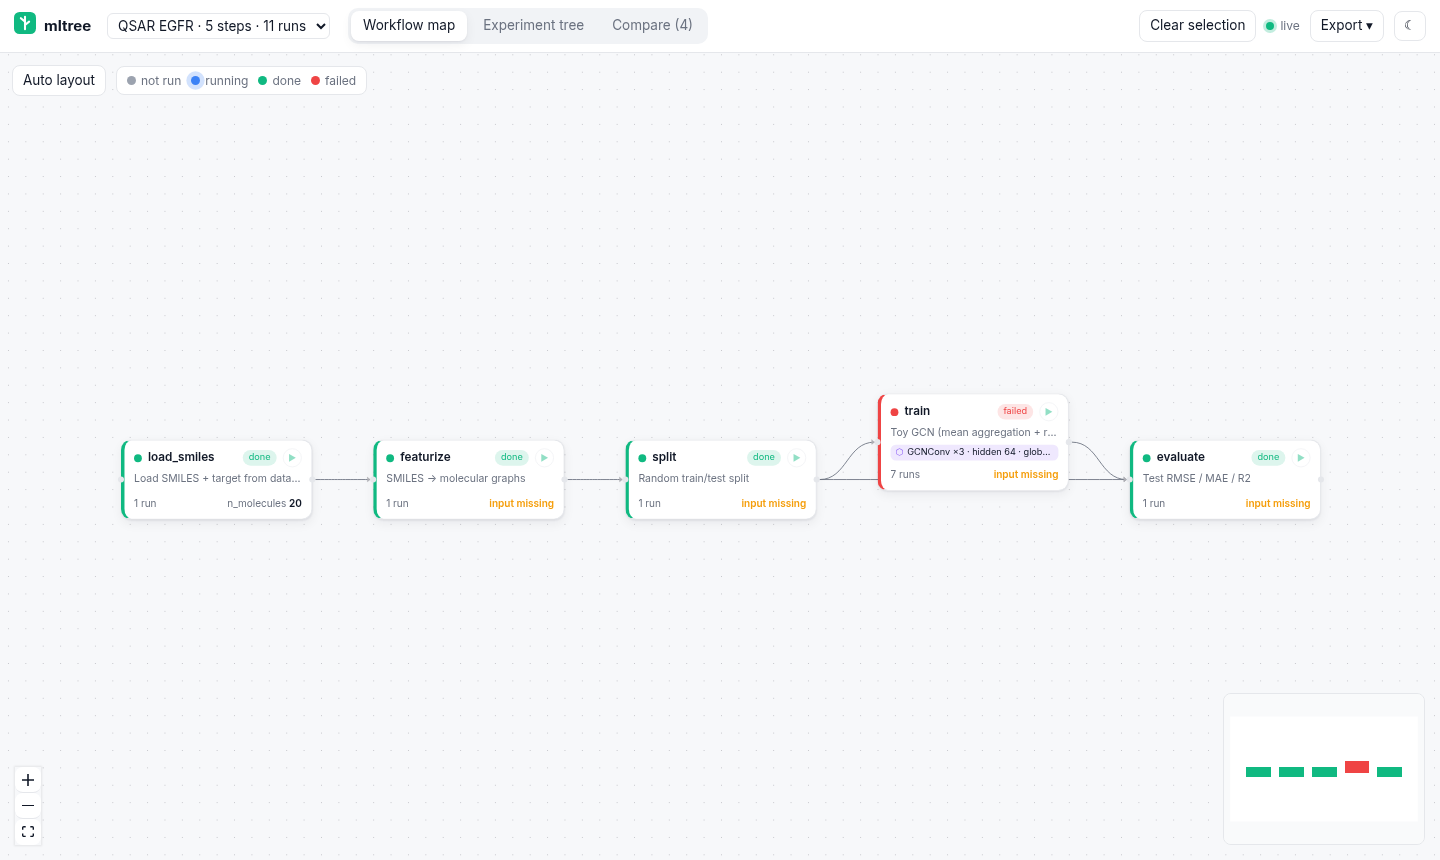Click the mltree logo icon

point(25,23)
